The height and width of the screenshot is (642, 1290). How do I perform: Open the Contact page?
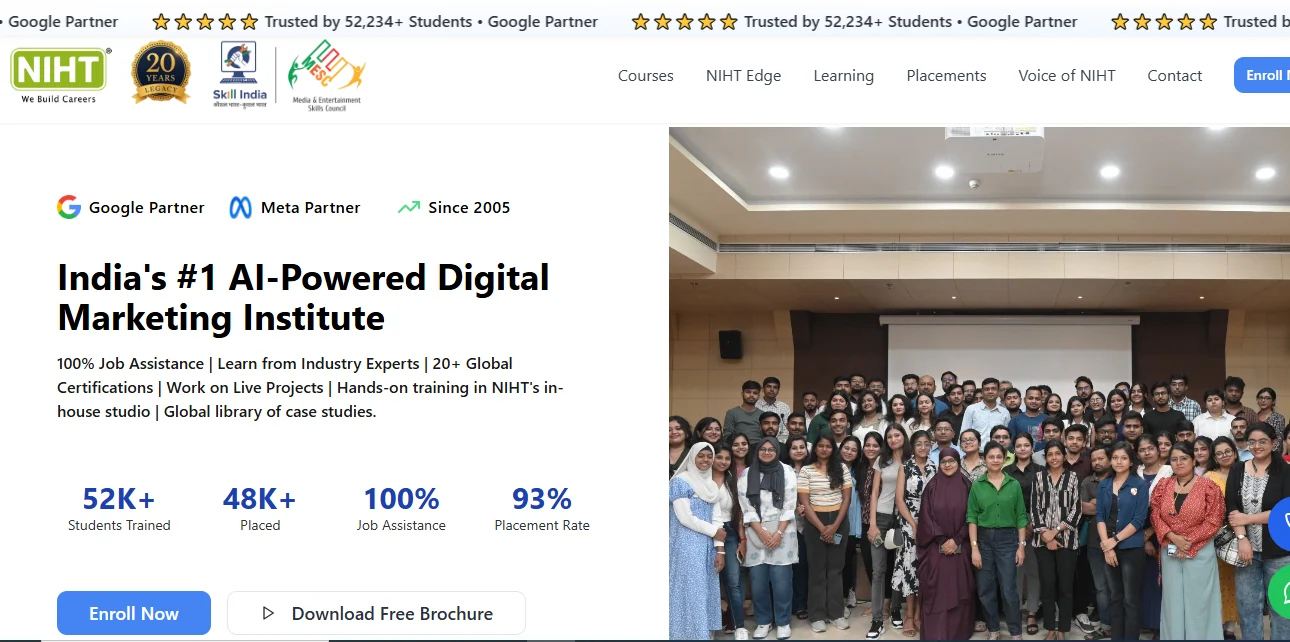1174,75
